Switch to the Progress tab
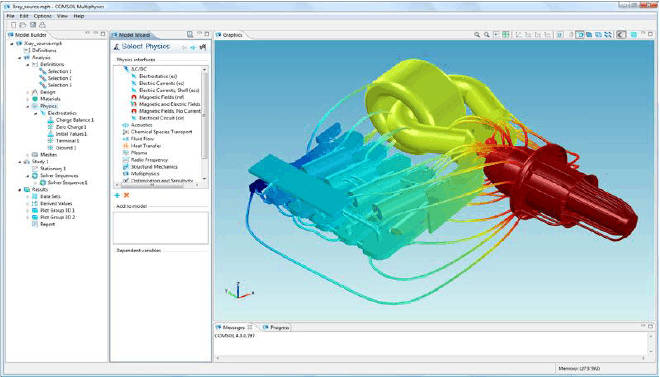Screen dimensions: 660x377 point(276,327)
